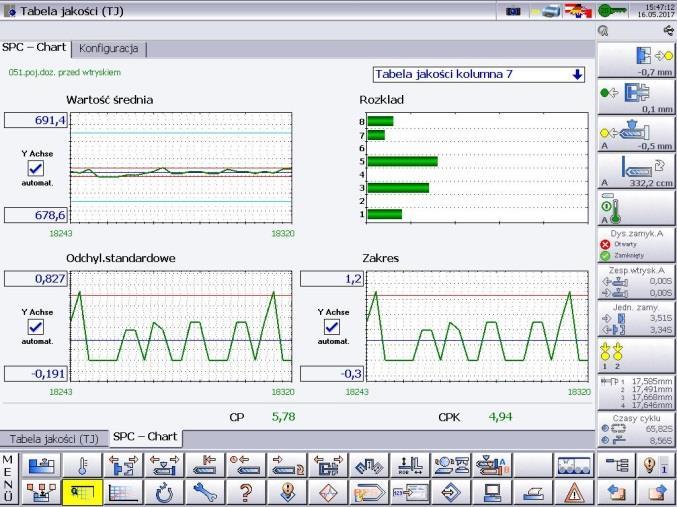677x507 pixels.
Task: Open the robot system axes icon
Action: pyautogui.click(x=411, y=465)
